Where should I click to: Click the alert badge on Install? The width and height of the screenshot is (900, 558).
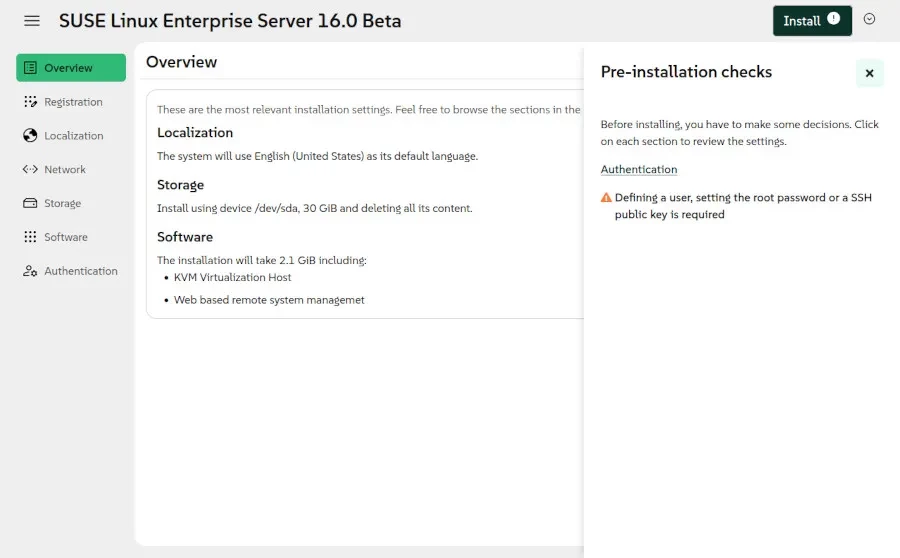coord(834,19)
